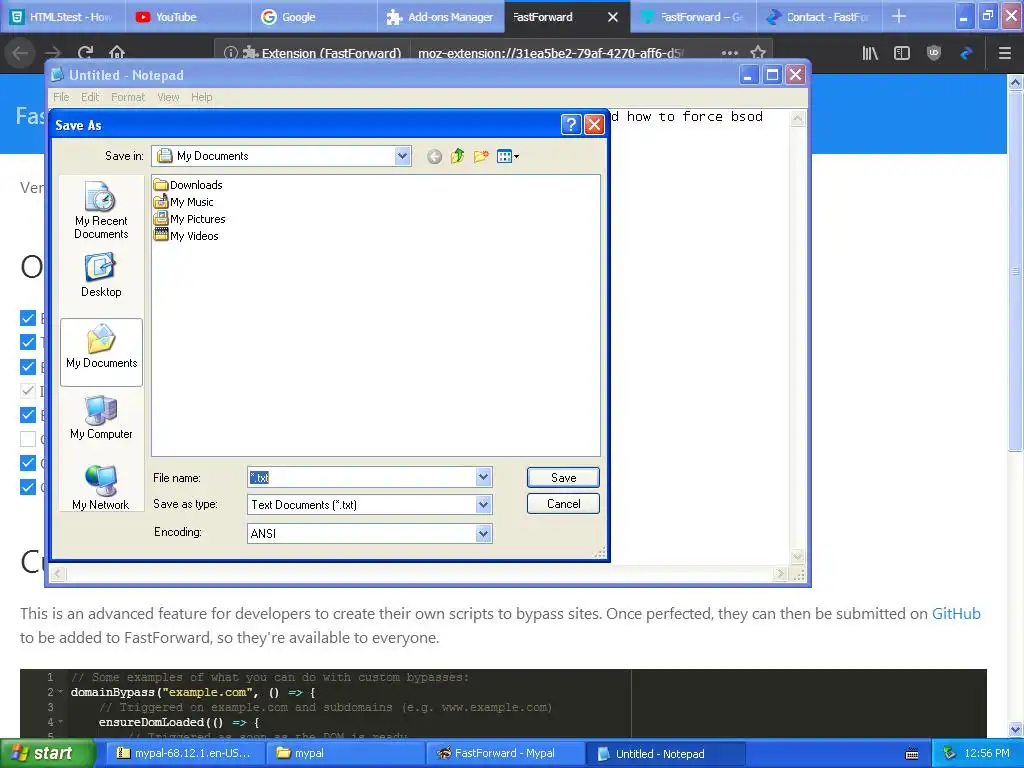
Task: Go to Desktop in places bar
Action: coord(101,276)
